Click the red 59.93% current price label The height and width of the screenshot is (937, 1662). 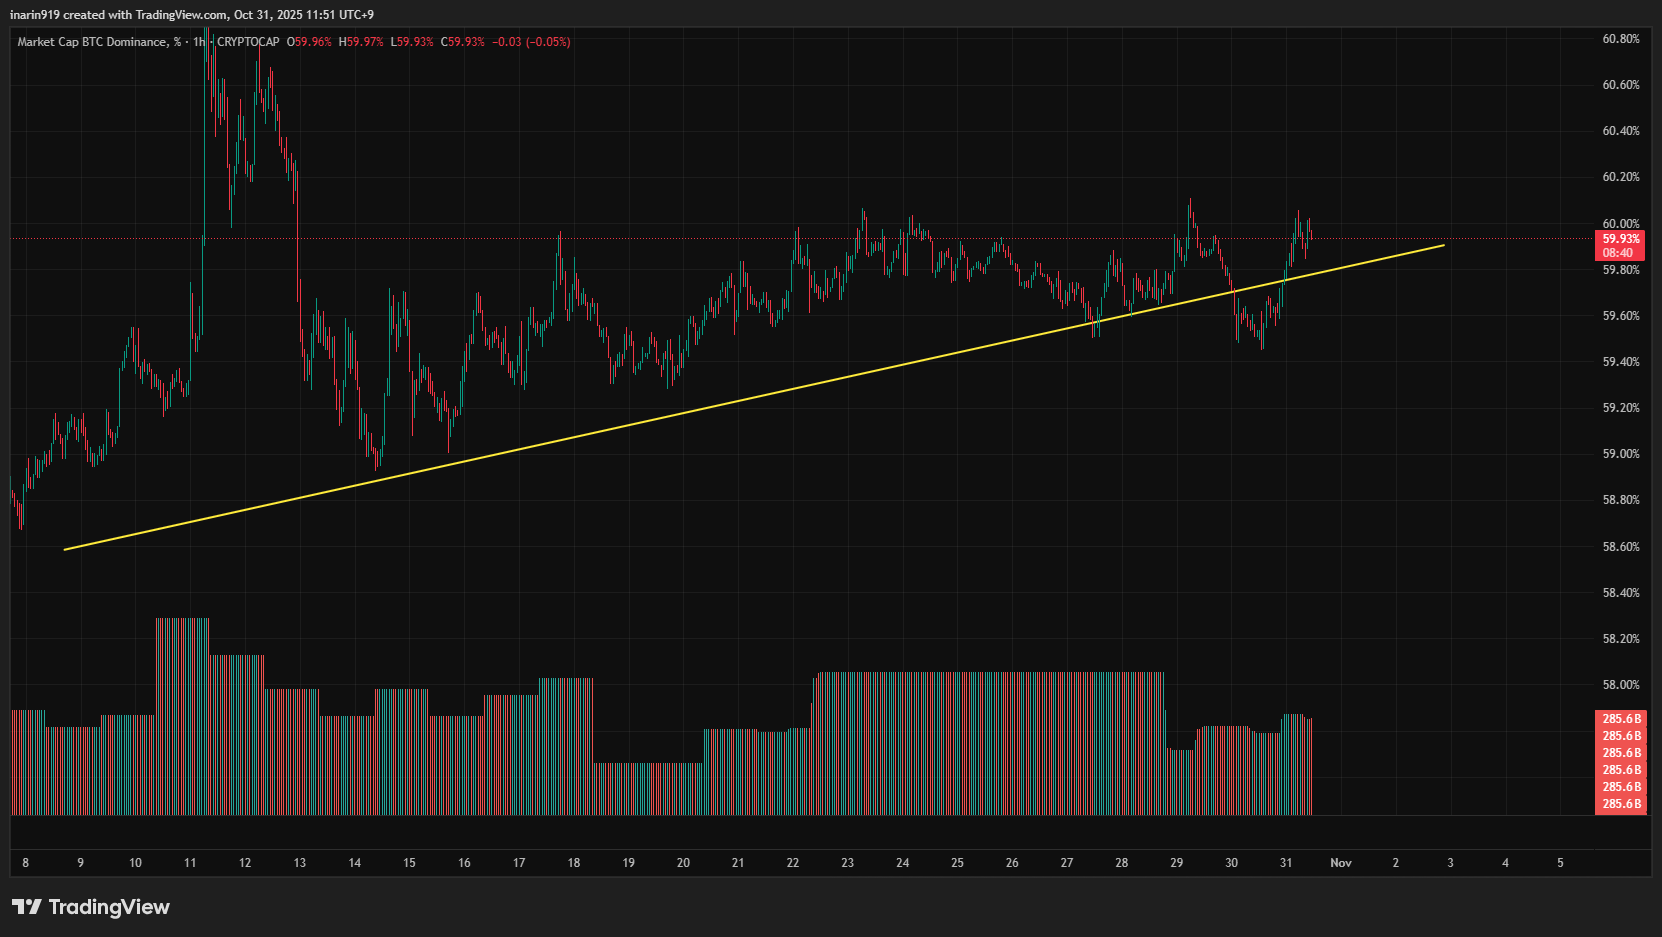pyautogui.click(x=1620, y=239)
